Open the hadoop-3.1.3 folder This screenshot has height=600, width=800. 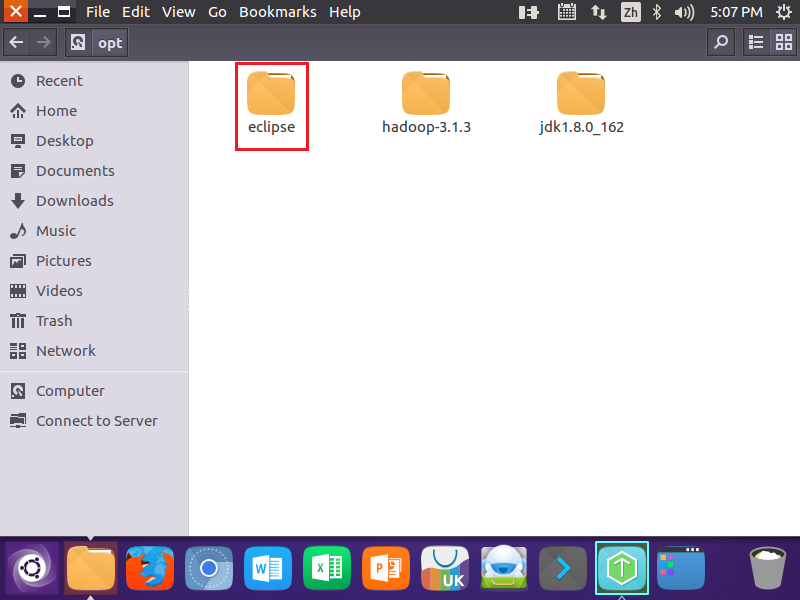click(x=426, y=104)
